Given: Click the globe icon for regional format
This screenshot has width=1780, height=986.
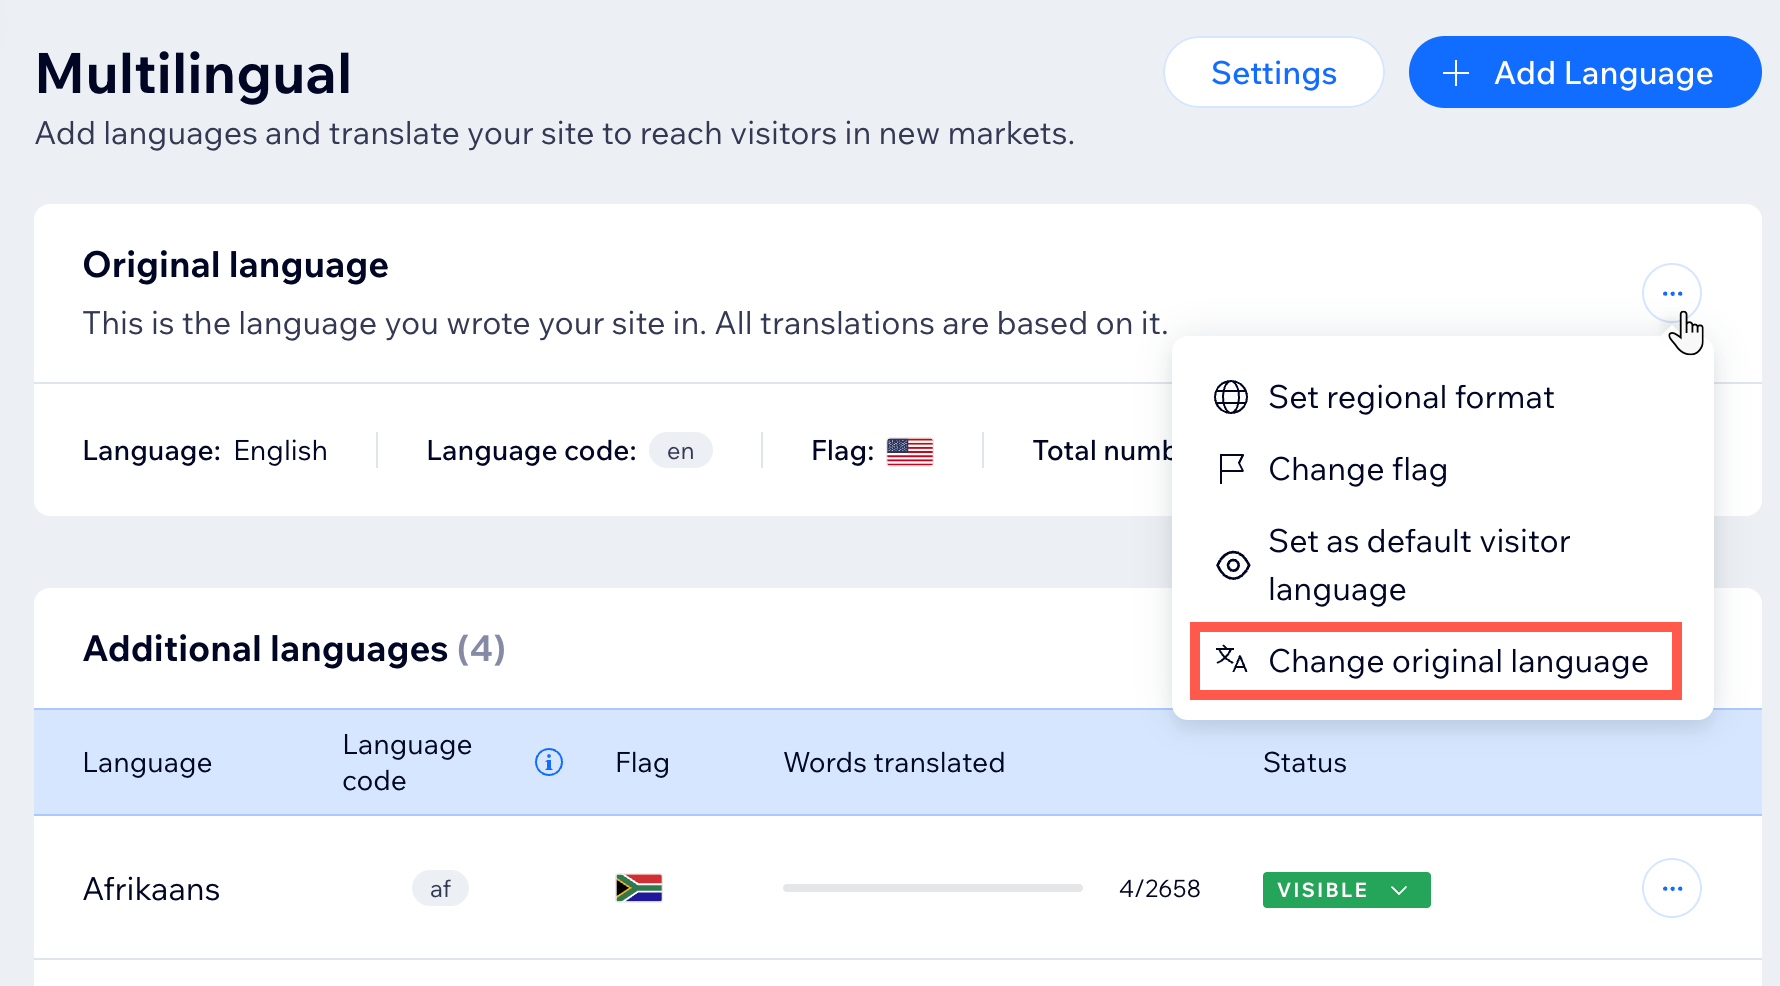Looking at the screenshot, I should (x=1231, y=397).
